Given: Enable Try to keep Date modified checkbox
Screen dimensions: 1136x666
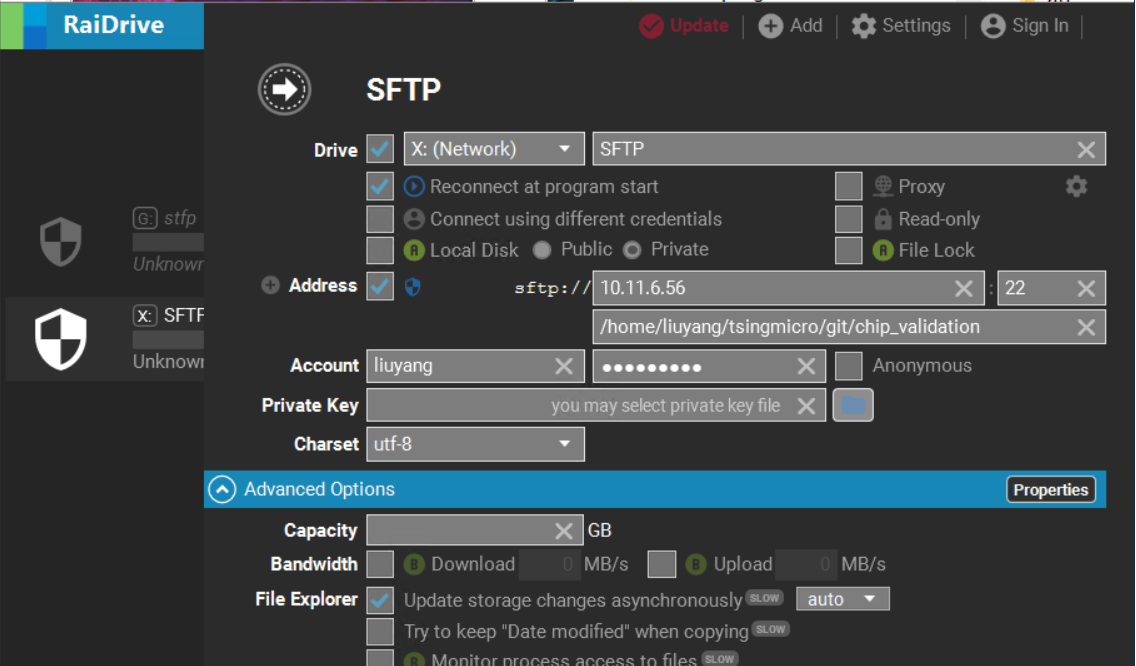Looking at the screenshot, I should 380,631.
